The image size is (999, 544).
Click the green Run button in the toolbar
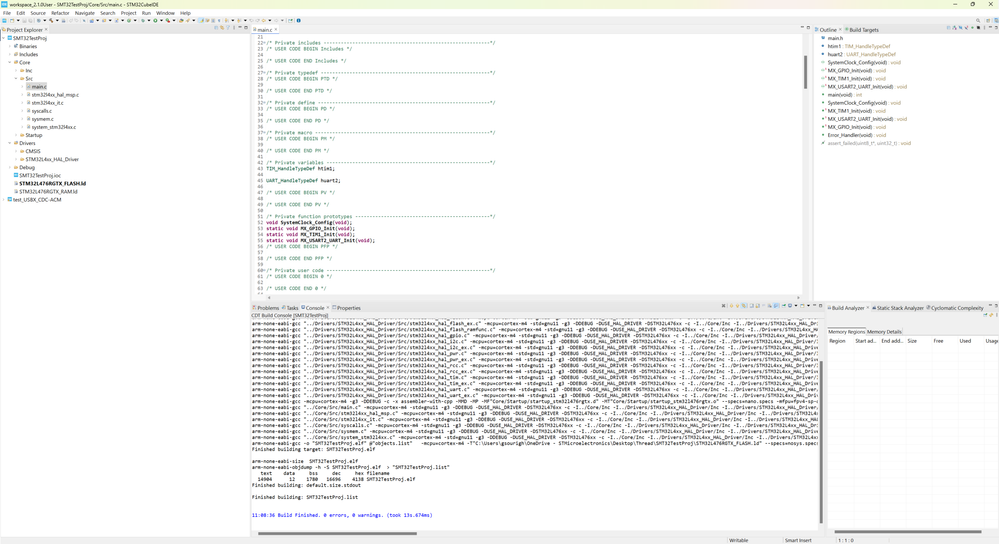155,20
